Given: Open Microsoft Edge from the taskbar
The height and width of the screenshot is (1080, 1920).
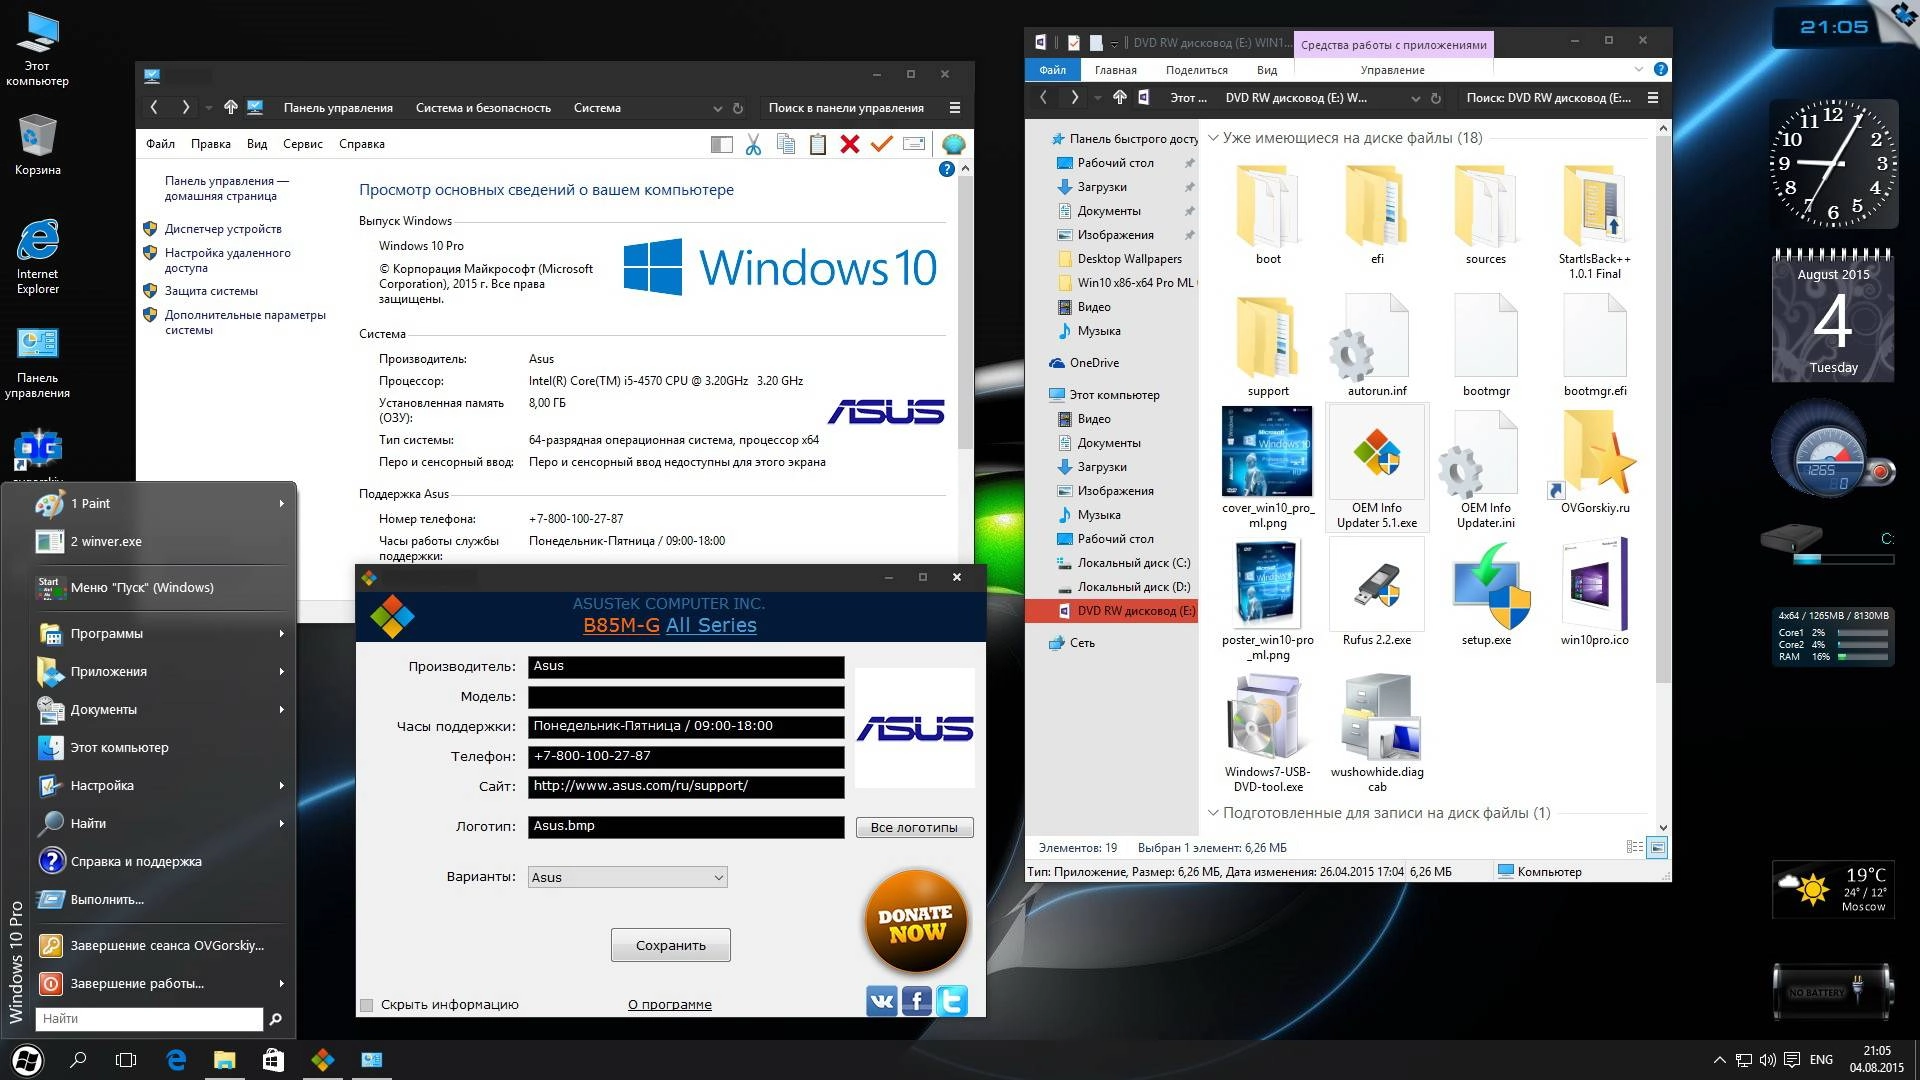Looking at the screenshot, I should point(176,1059).
